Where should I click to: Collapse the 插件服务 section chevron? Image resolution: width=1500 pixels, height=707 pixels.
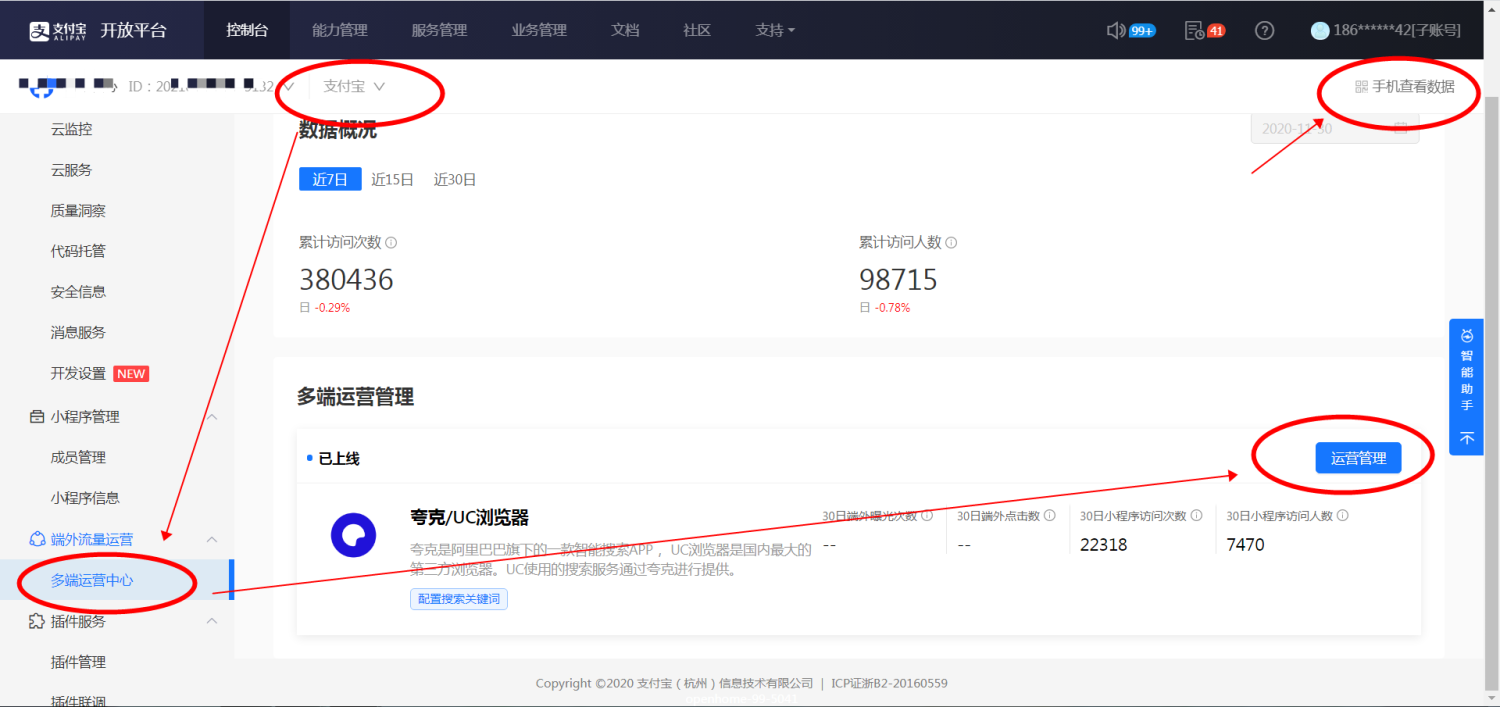(212, 621)
